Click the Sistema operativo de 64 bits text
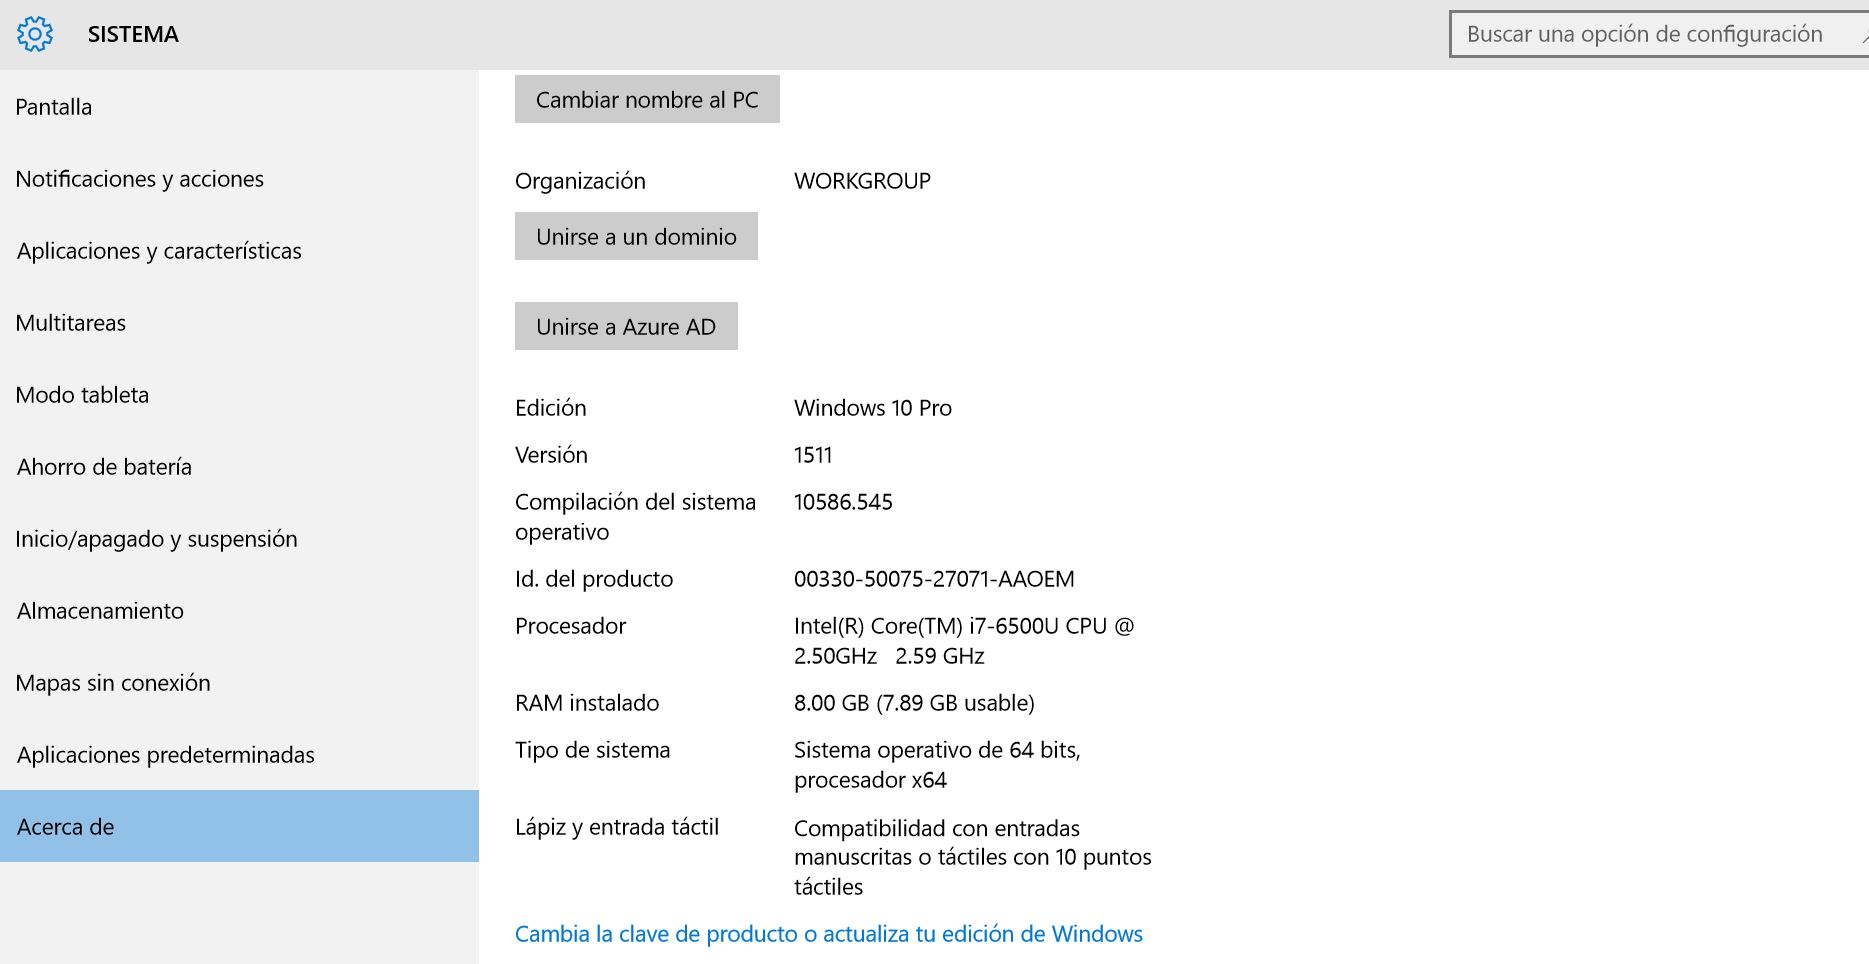 pyautogui.click(x=937, y=765)
